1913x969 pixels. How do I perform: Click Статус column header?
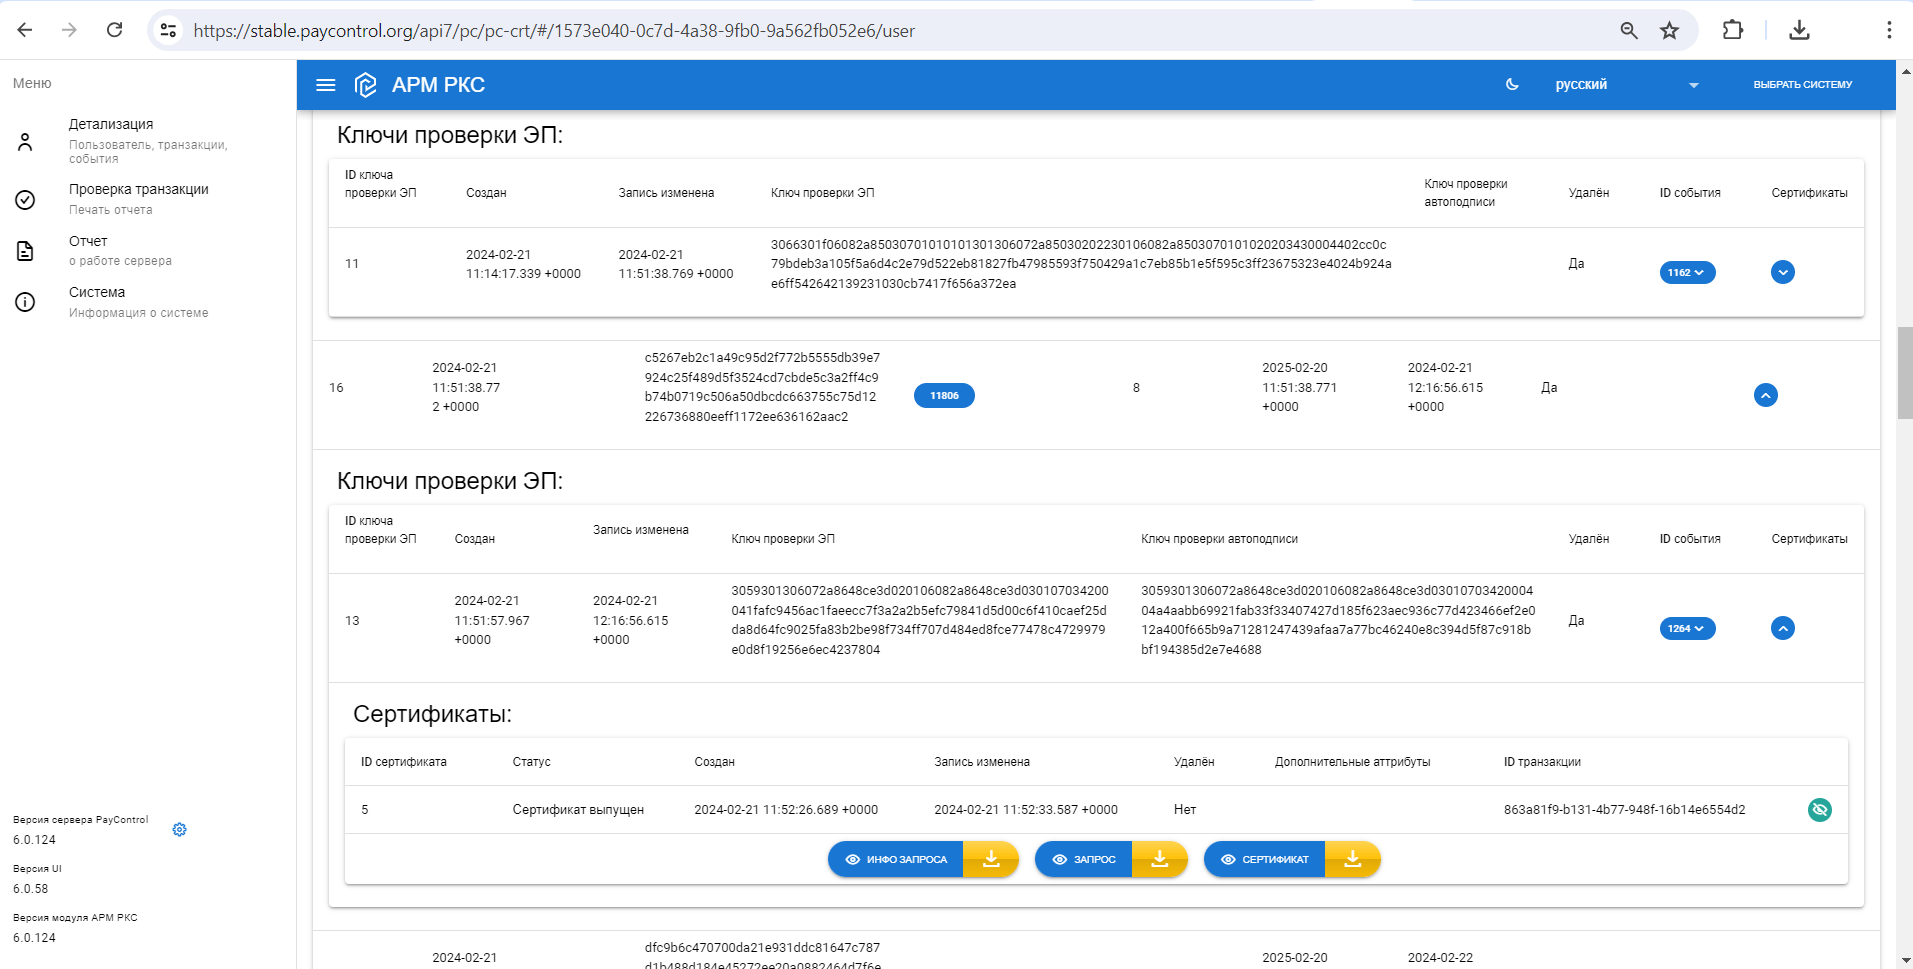(x=531, y=762)
